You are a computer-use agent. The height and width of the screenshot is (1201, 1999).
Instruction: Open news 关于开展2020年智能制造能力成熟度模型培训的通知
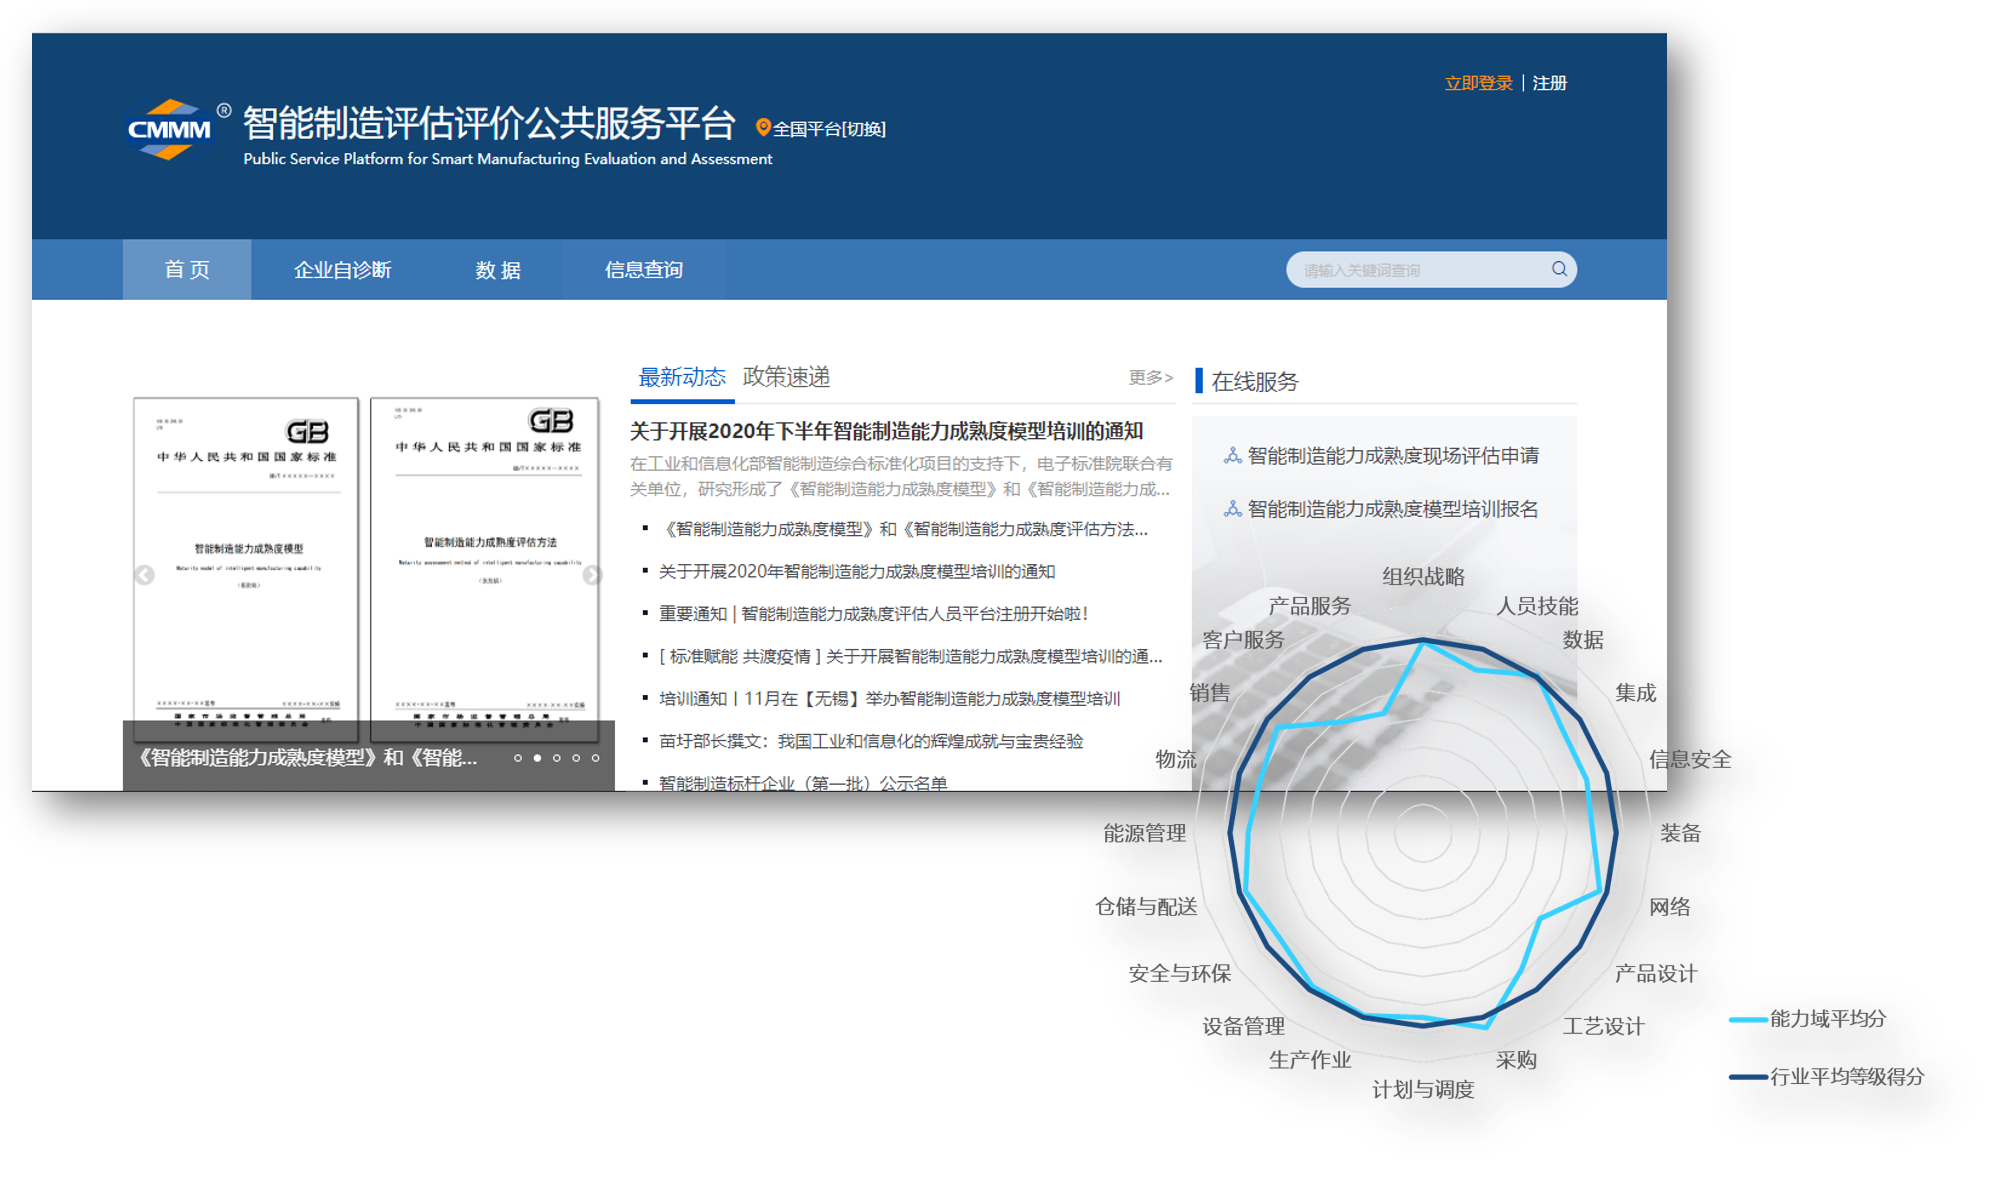click(x=857, y=571)
